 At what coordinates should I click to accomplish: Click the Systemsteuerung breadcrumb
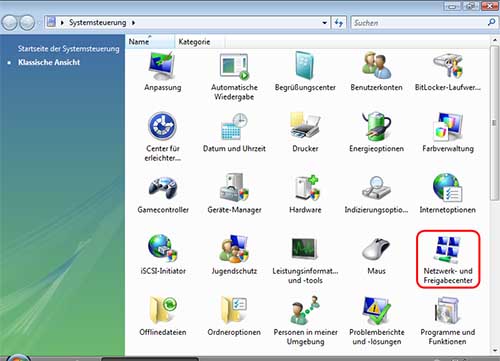coord(97,23)
